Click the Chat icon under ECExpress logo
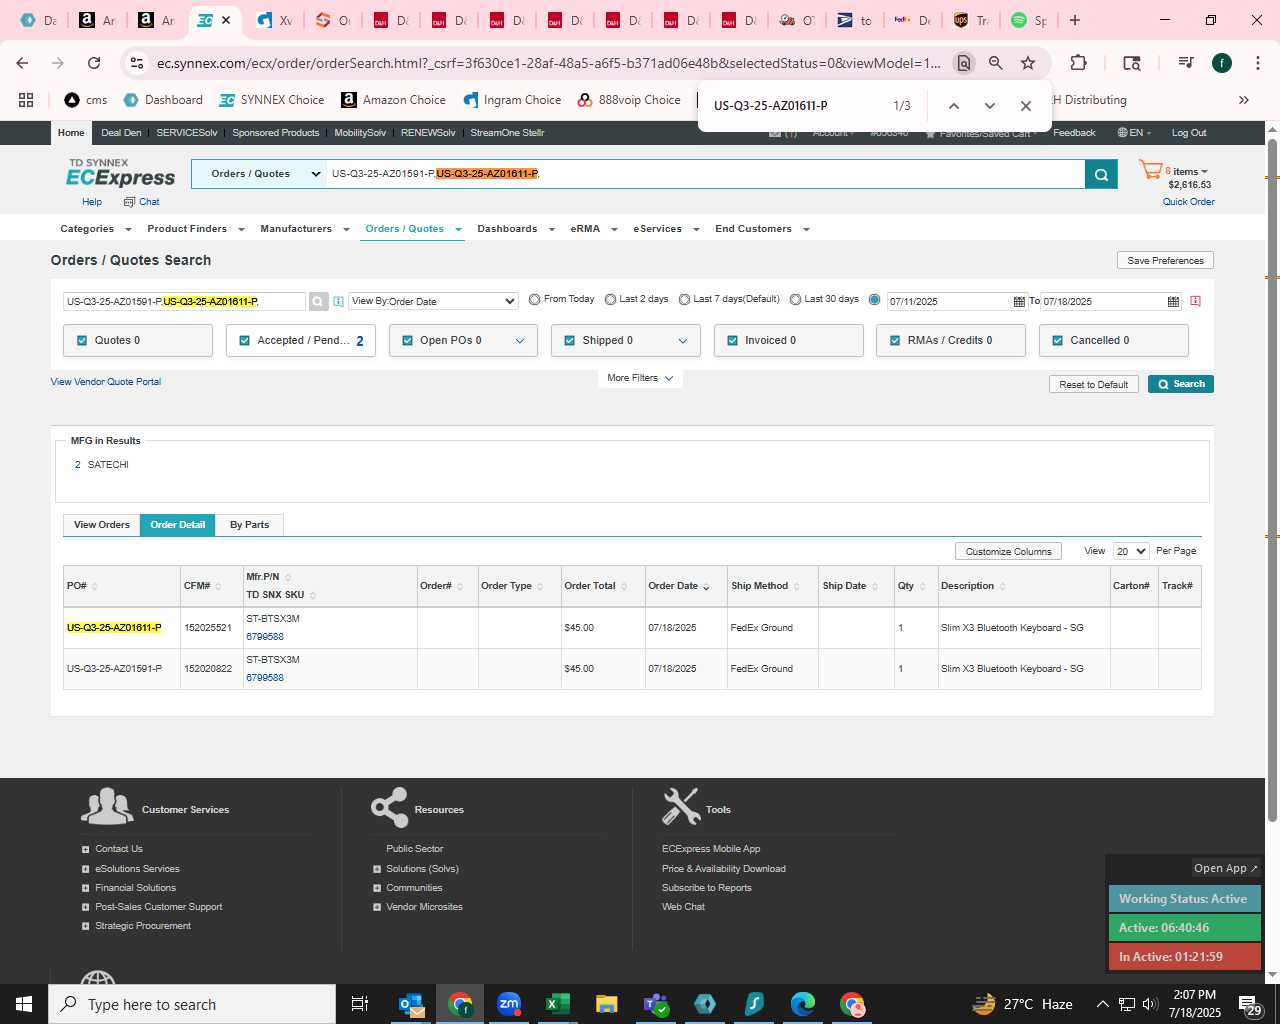The height and width of the screenshot is (1024, 1280). click(129, 202)
